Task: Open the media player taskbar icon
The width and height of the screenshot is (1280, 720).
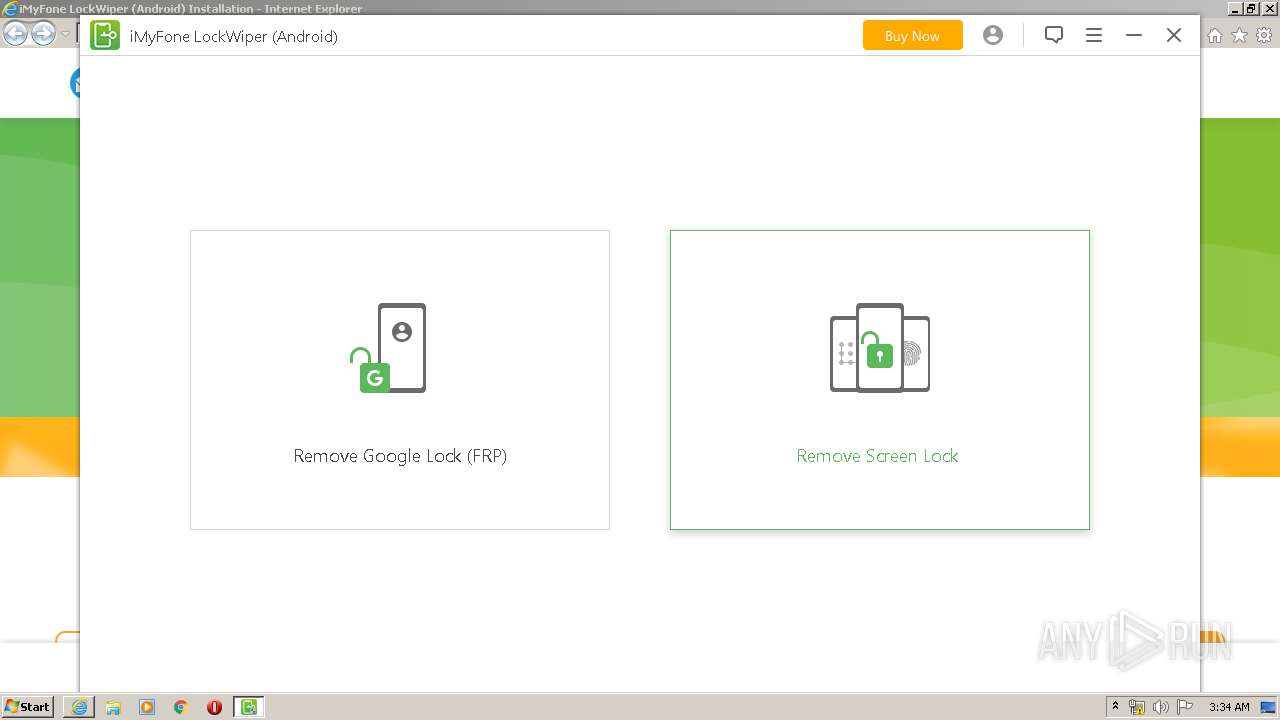Action: click(x=147, y=707)
